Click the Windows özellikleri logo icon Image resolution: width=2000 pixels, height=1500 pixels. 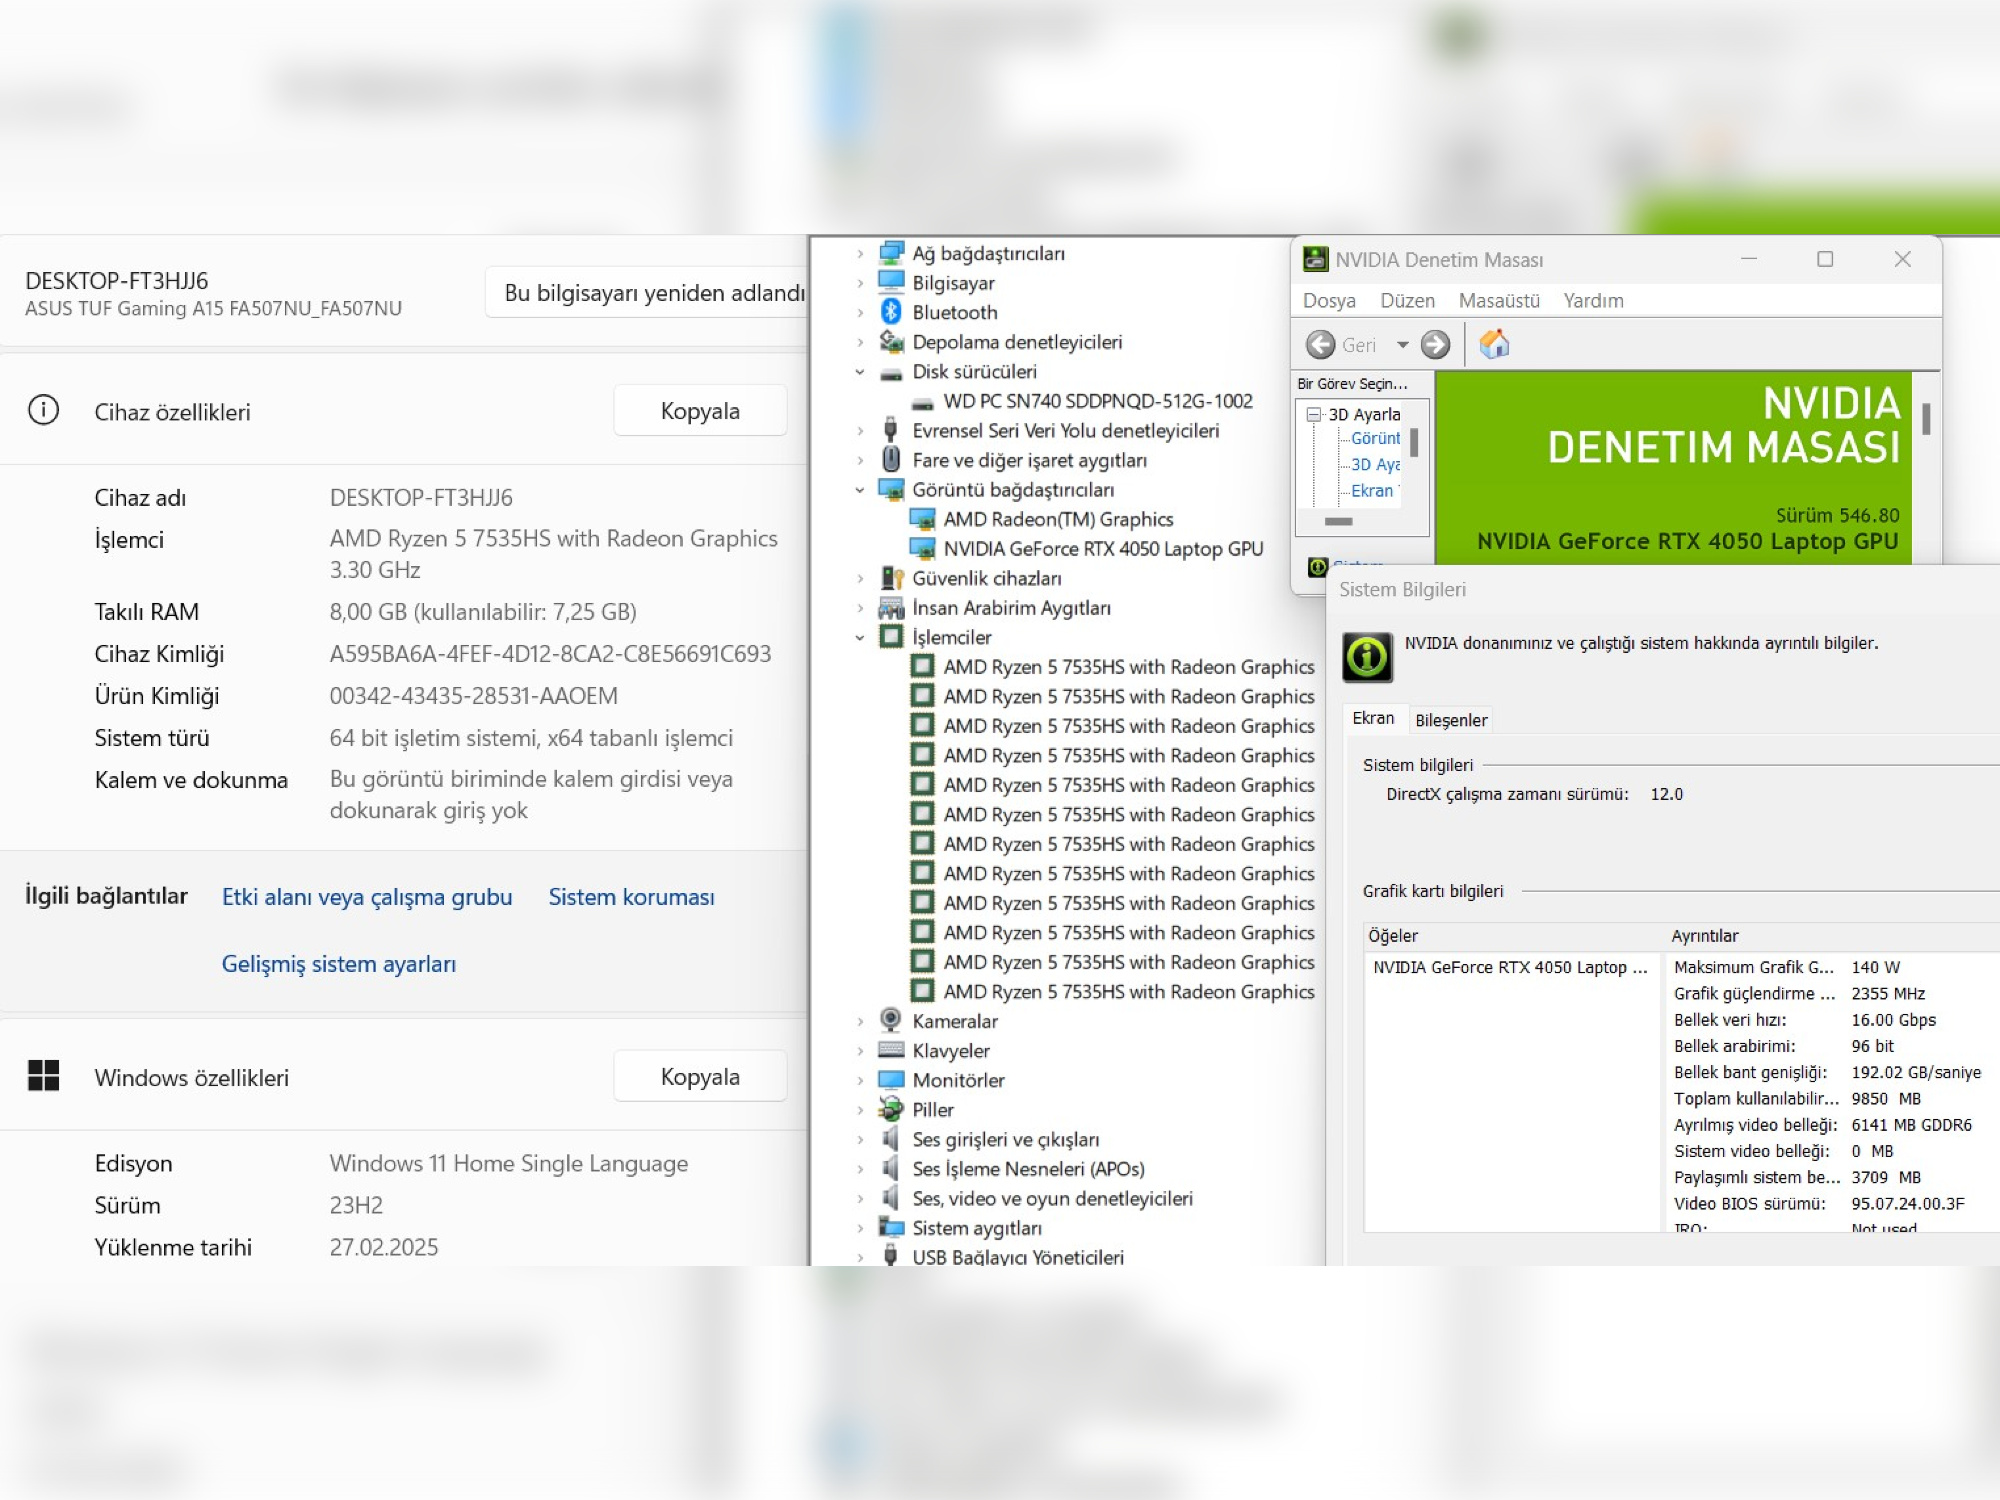[44, 1076]
